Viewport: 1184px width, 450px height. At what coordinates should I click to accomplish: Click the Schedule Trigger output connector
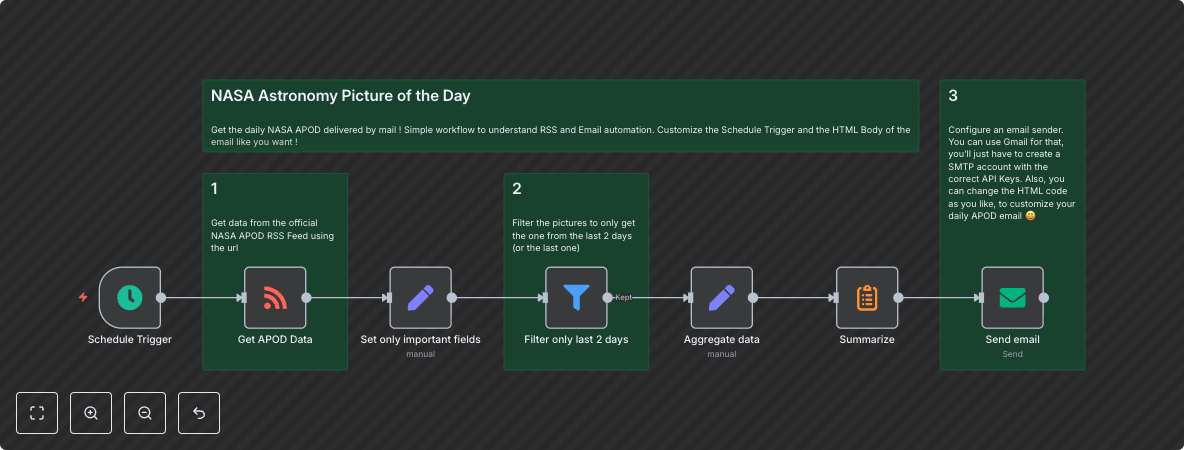click(161, 297)
